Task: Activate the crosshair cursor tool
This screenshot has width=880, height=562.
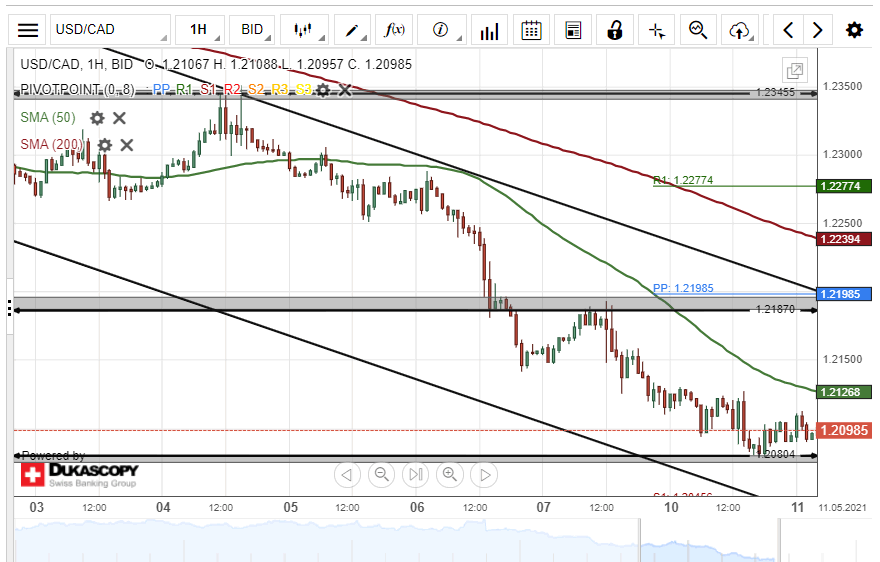Action: (657, 30)
